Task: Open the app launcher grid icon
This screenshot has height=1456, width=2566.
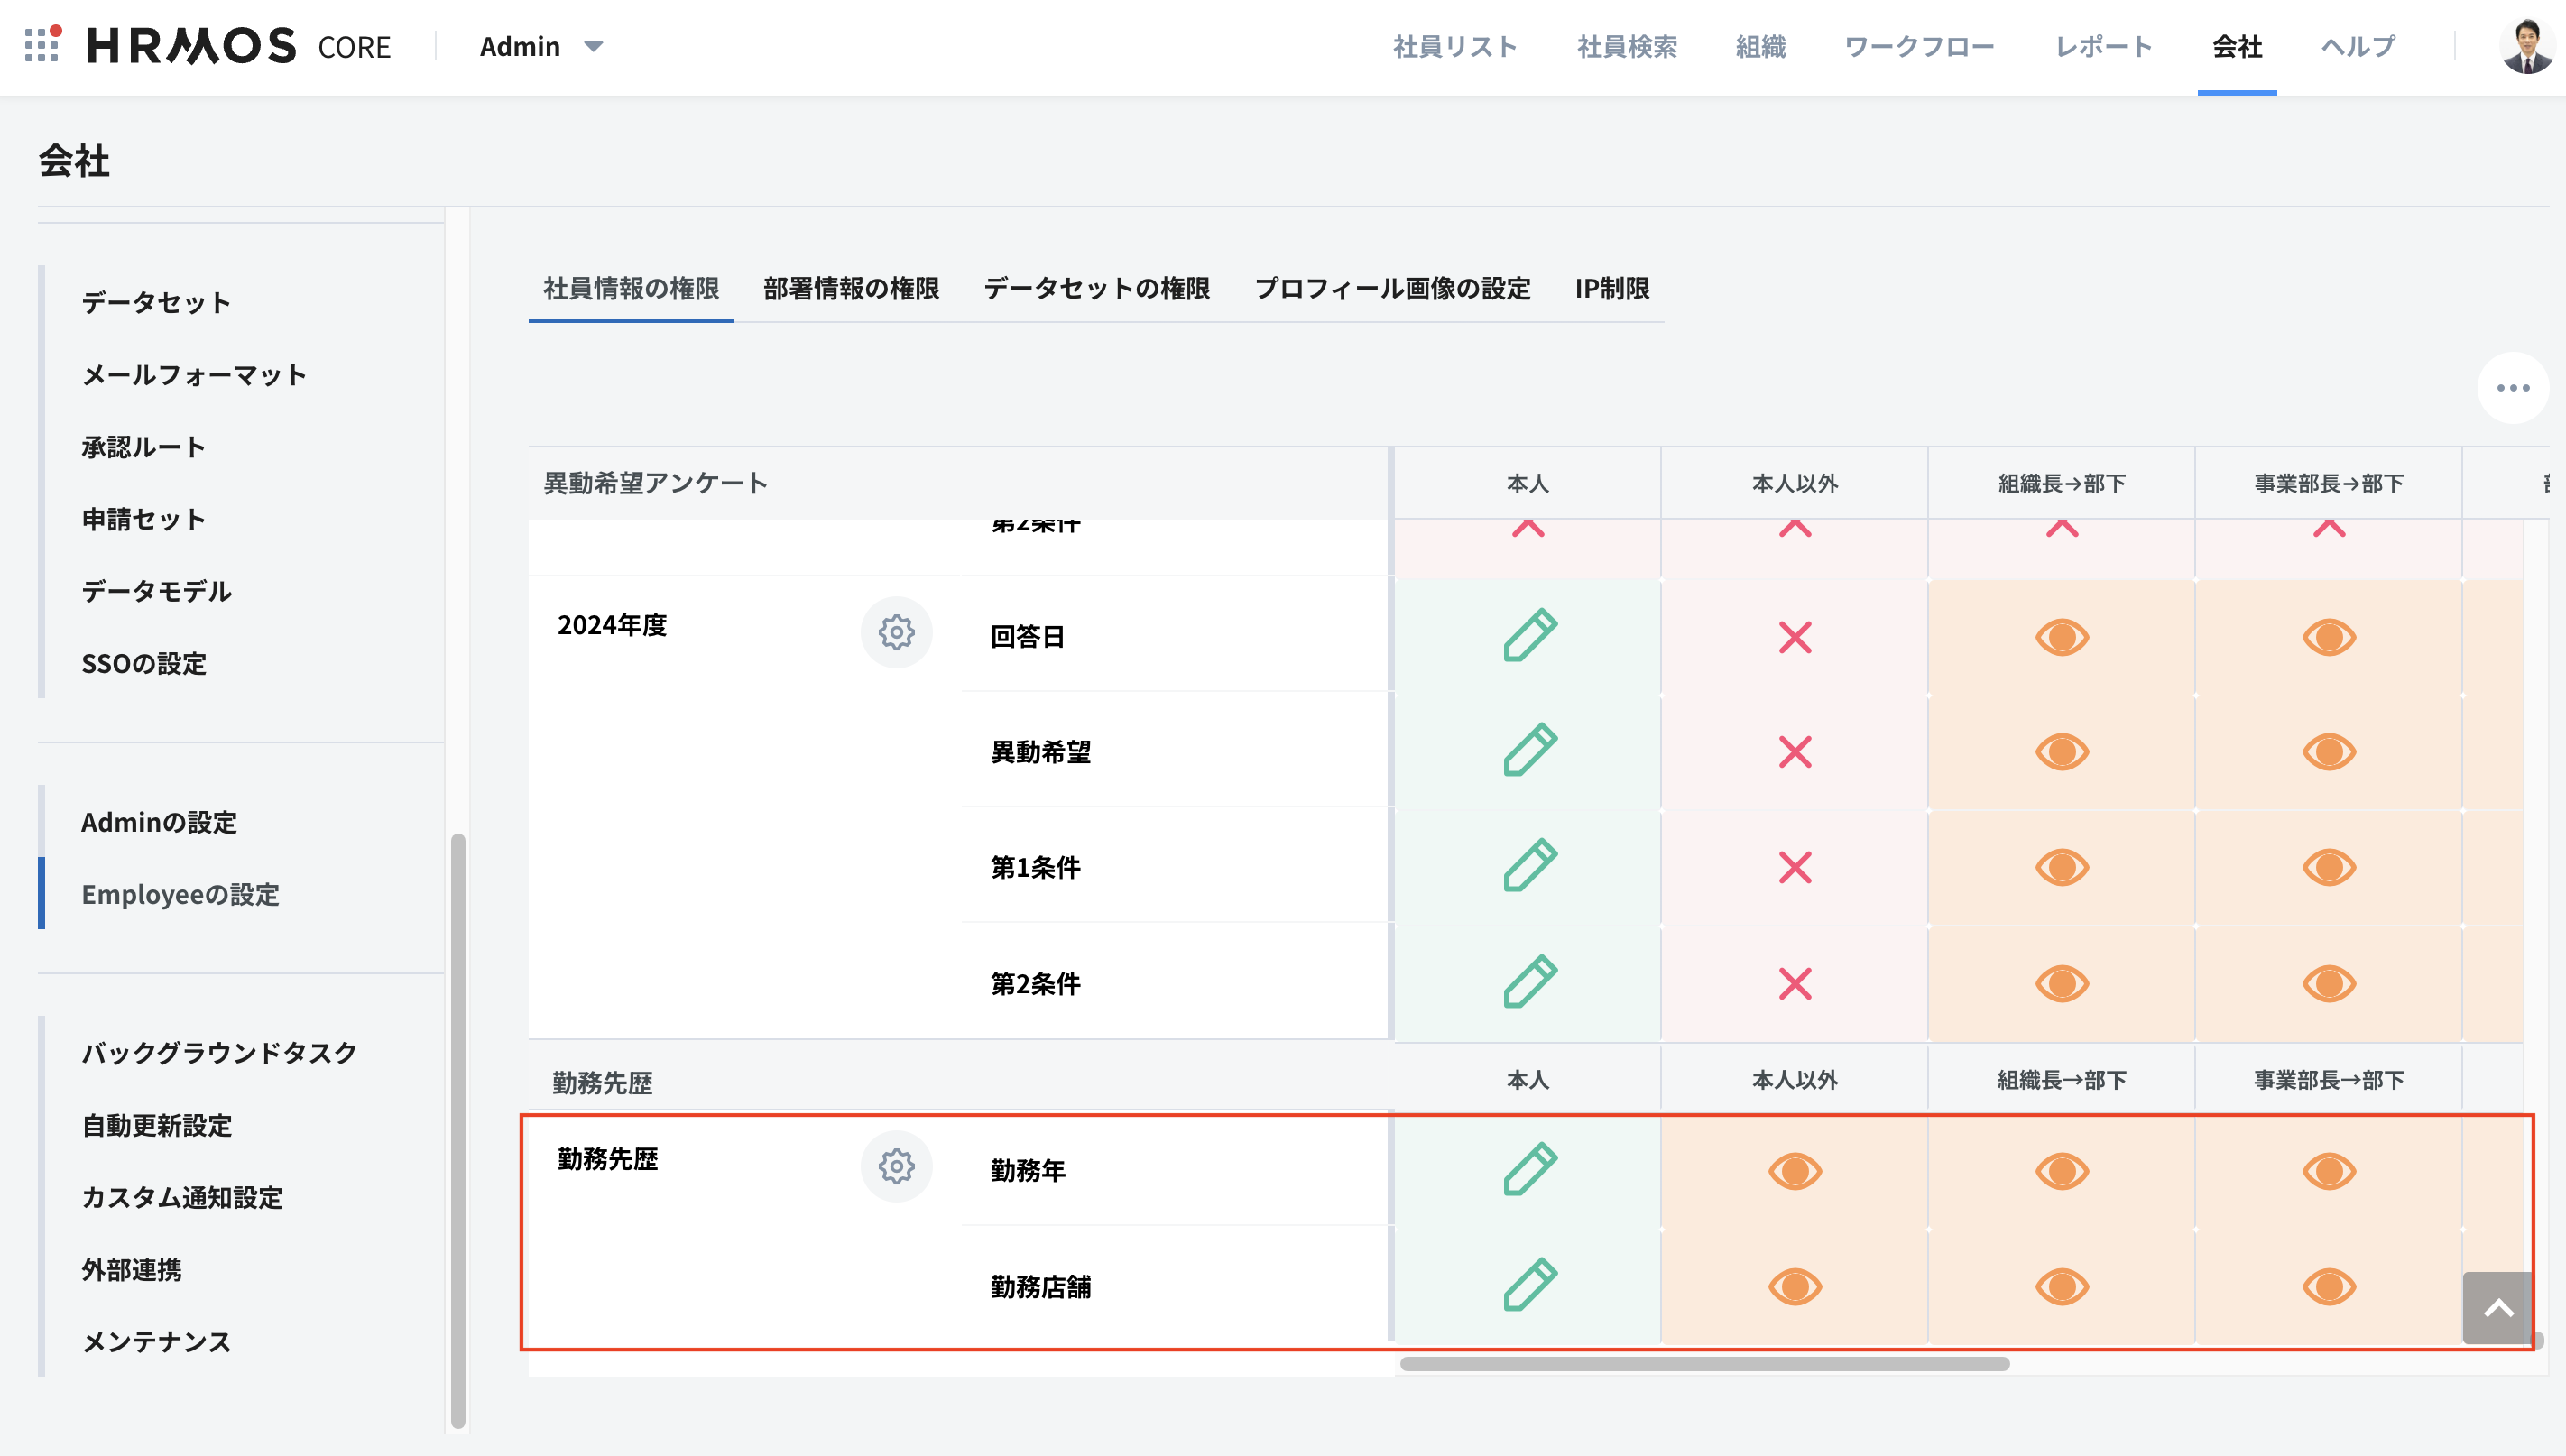Action: click(x=41, y=45)
